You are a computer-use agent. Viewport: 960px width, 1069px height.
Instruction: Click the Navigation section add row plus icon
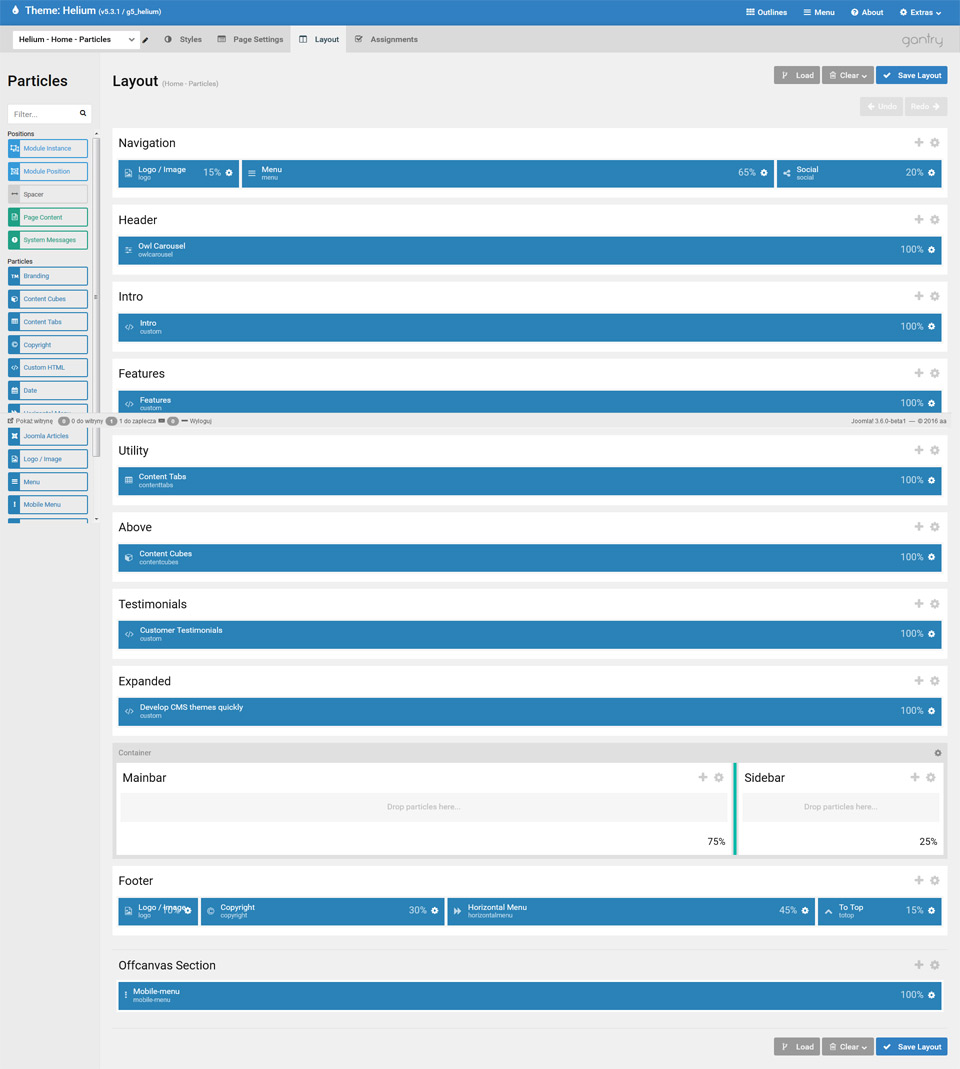coord(918,142)
